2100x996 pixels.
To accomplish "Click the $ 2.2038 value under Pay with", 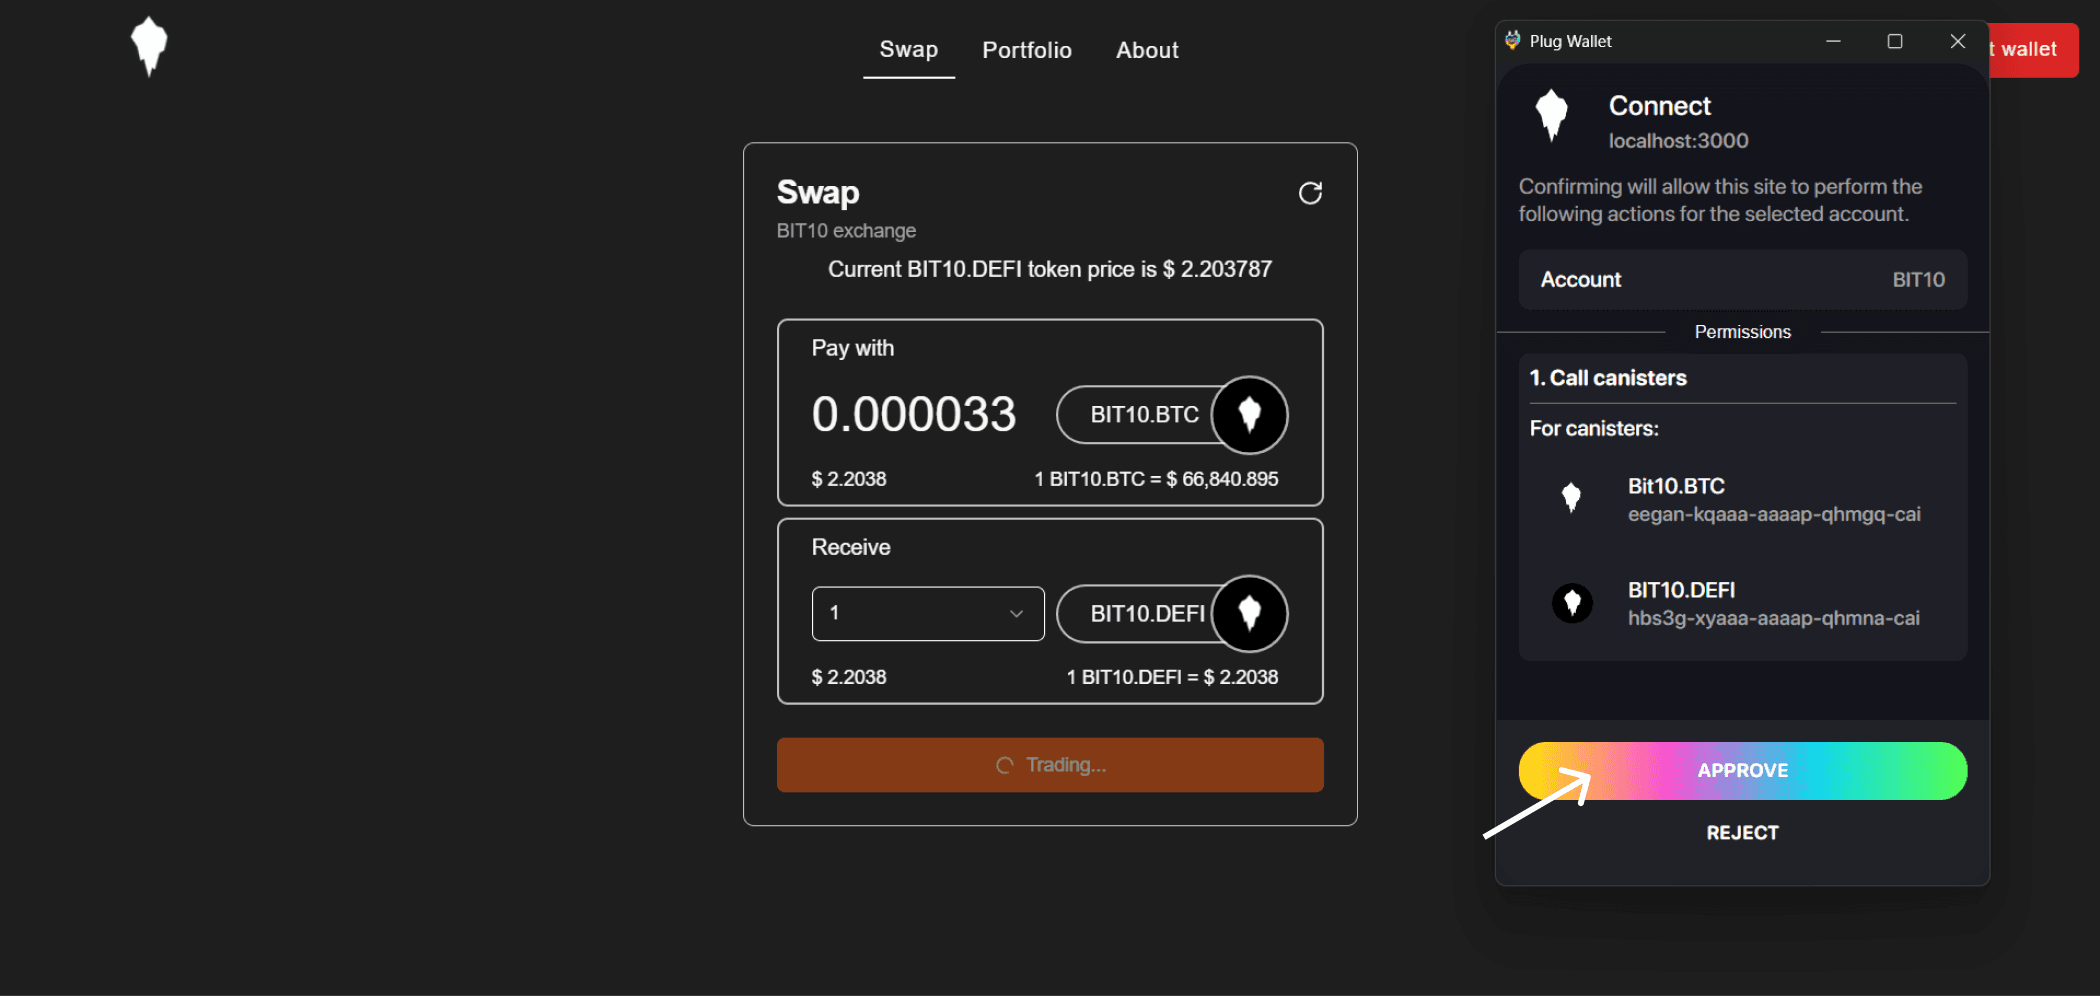I will (849, 479).
